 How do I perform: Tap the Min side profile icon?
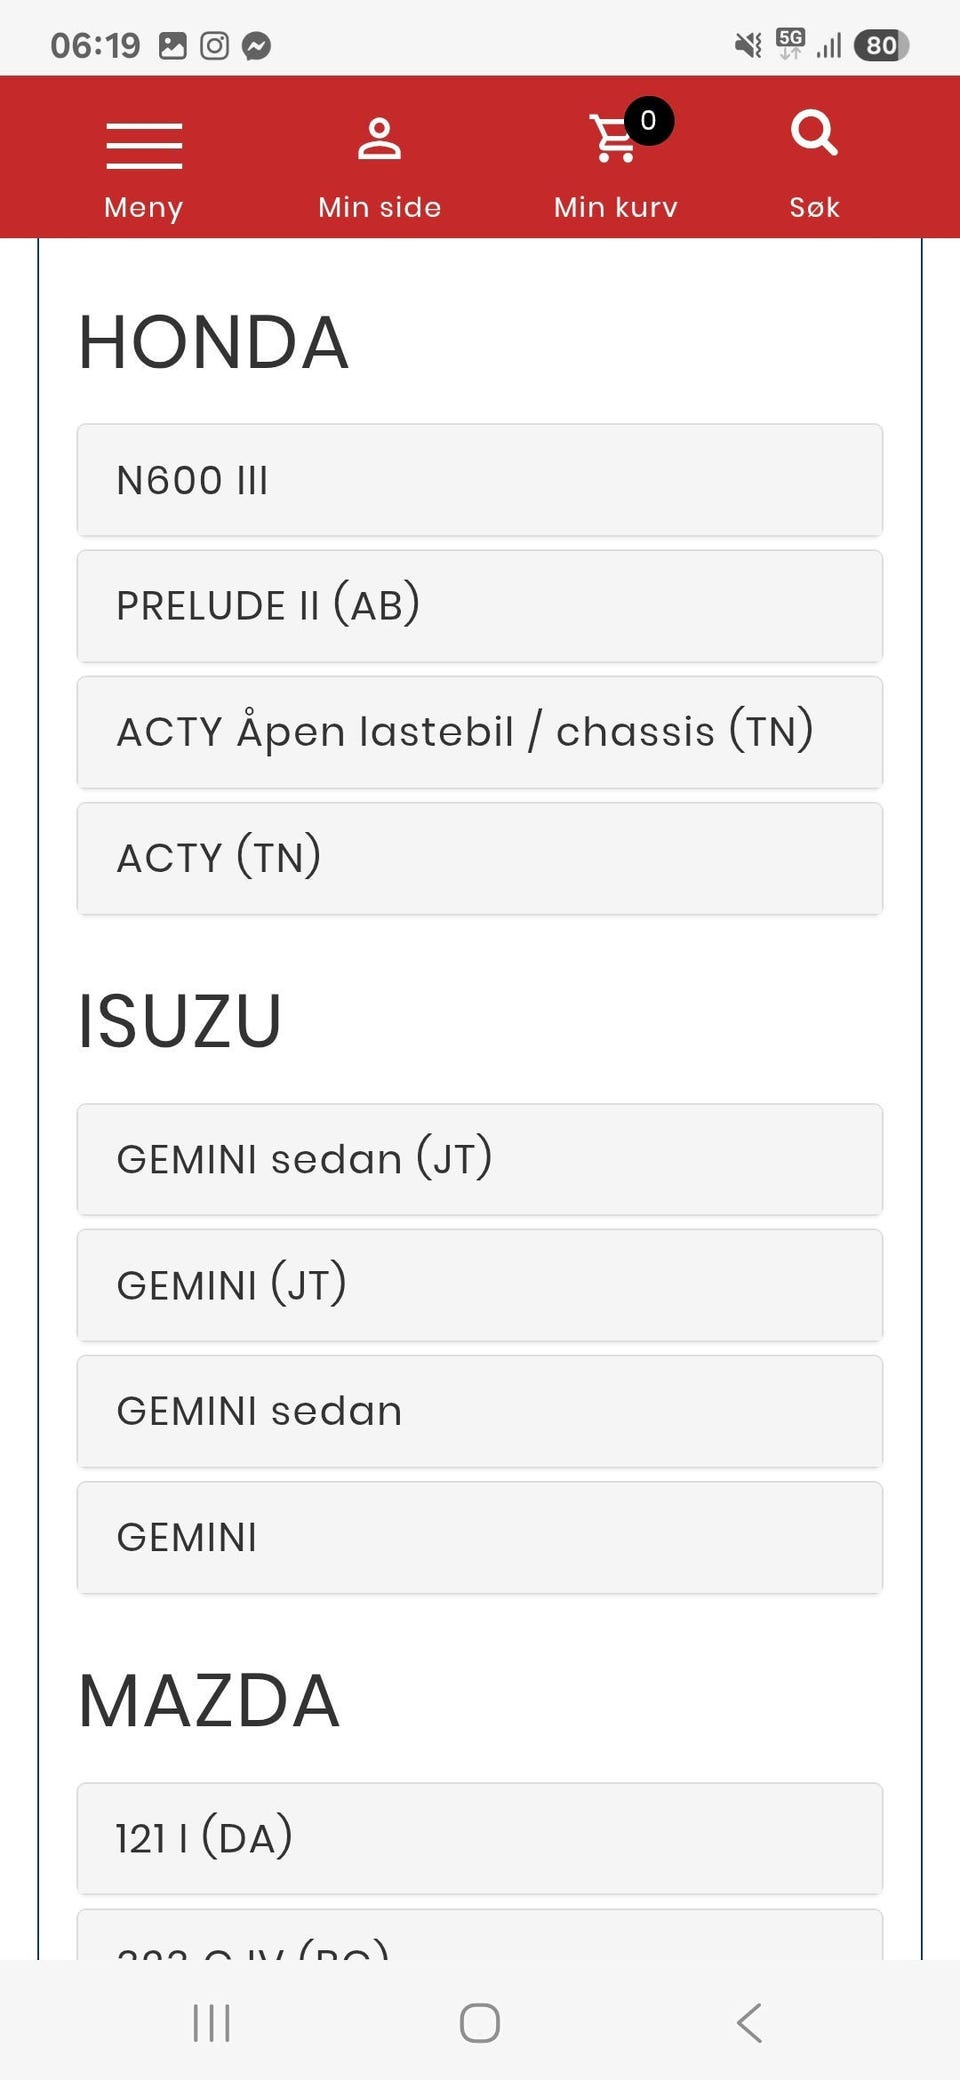[x=379, y=139]
